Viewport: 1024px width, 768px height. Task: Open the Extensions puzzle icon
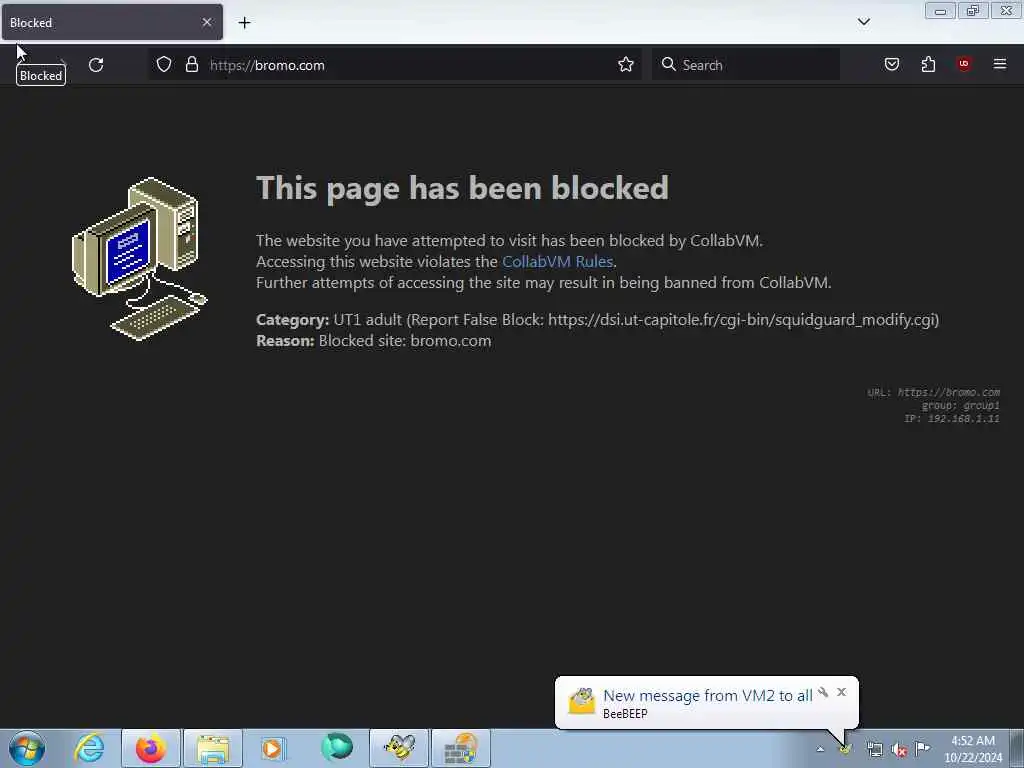point(928,64)
